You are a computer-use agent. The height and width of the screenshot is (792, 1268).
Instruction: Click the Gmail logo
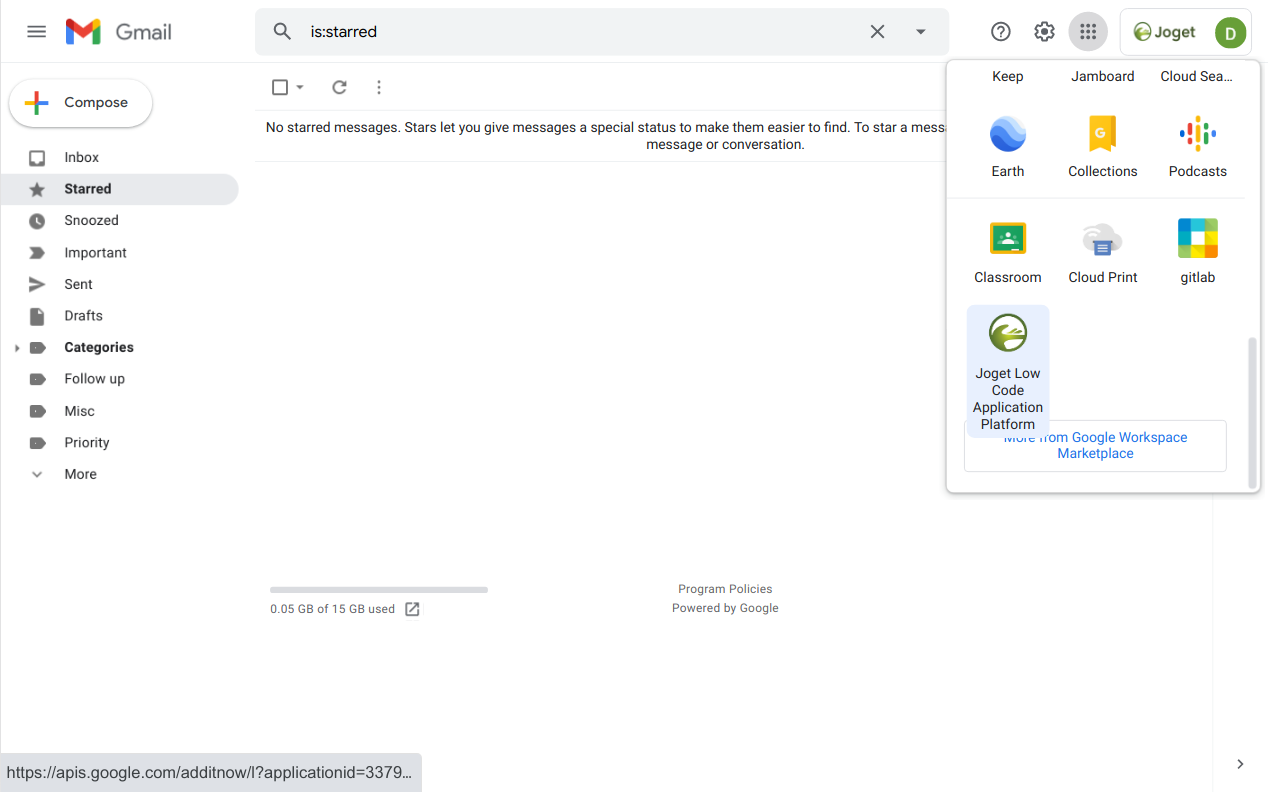[119, 32]
